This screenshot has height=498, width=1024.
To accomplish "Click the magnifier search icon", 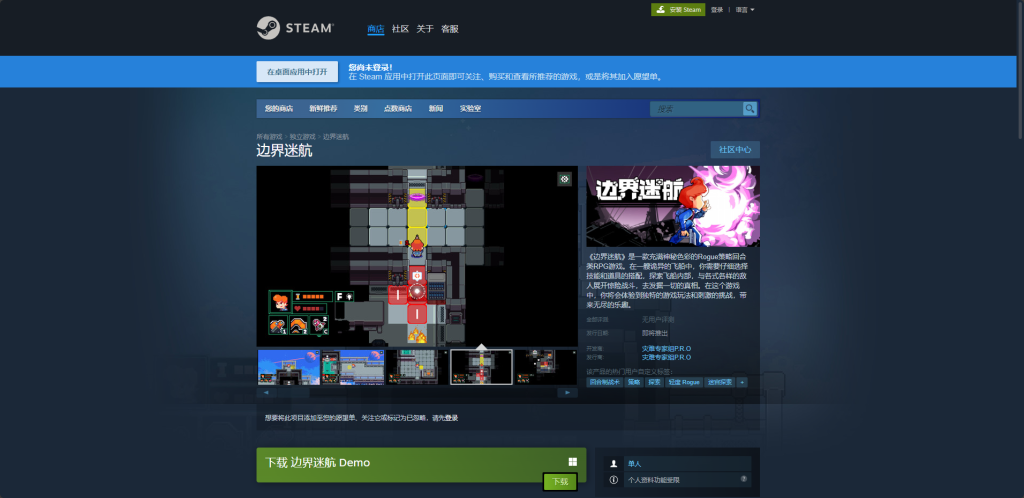I will pos(750,108).
